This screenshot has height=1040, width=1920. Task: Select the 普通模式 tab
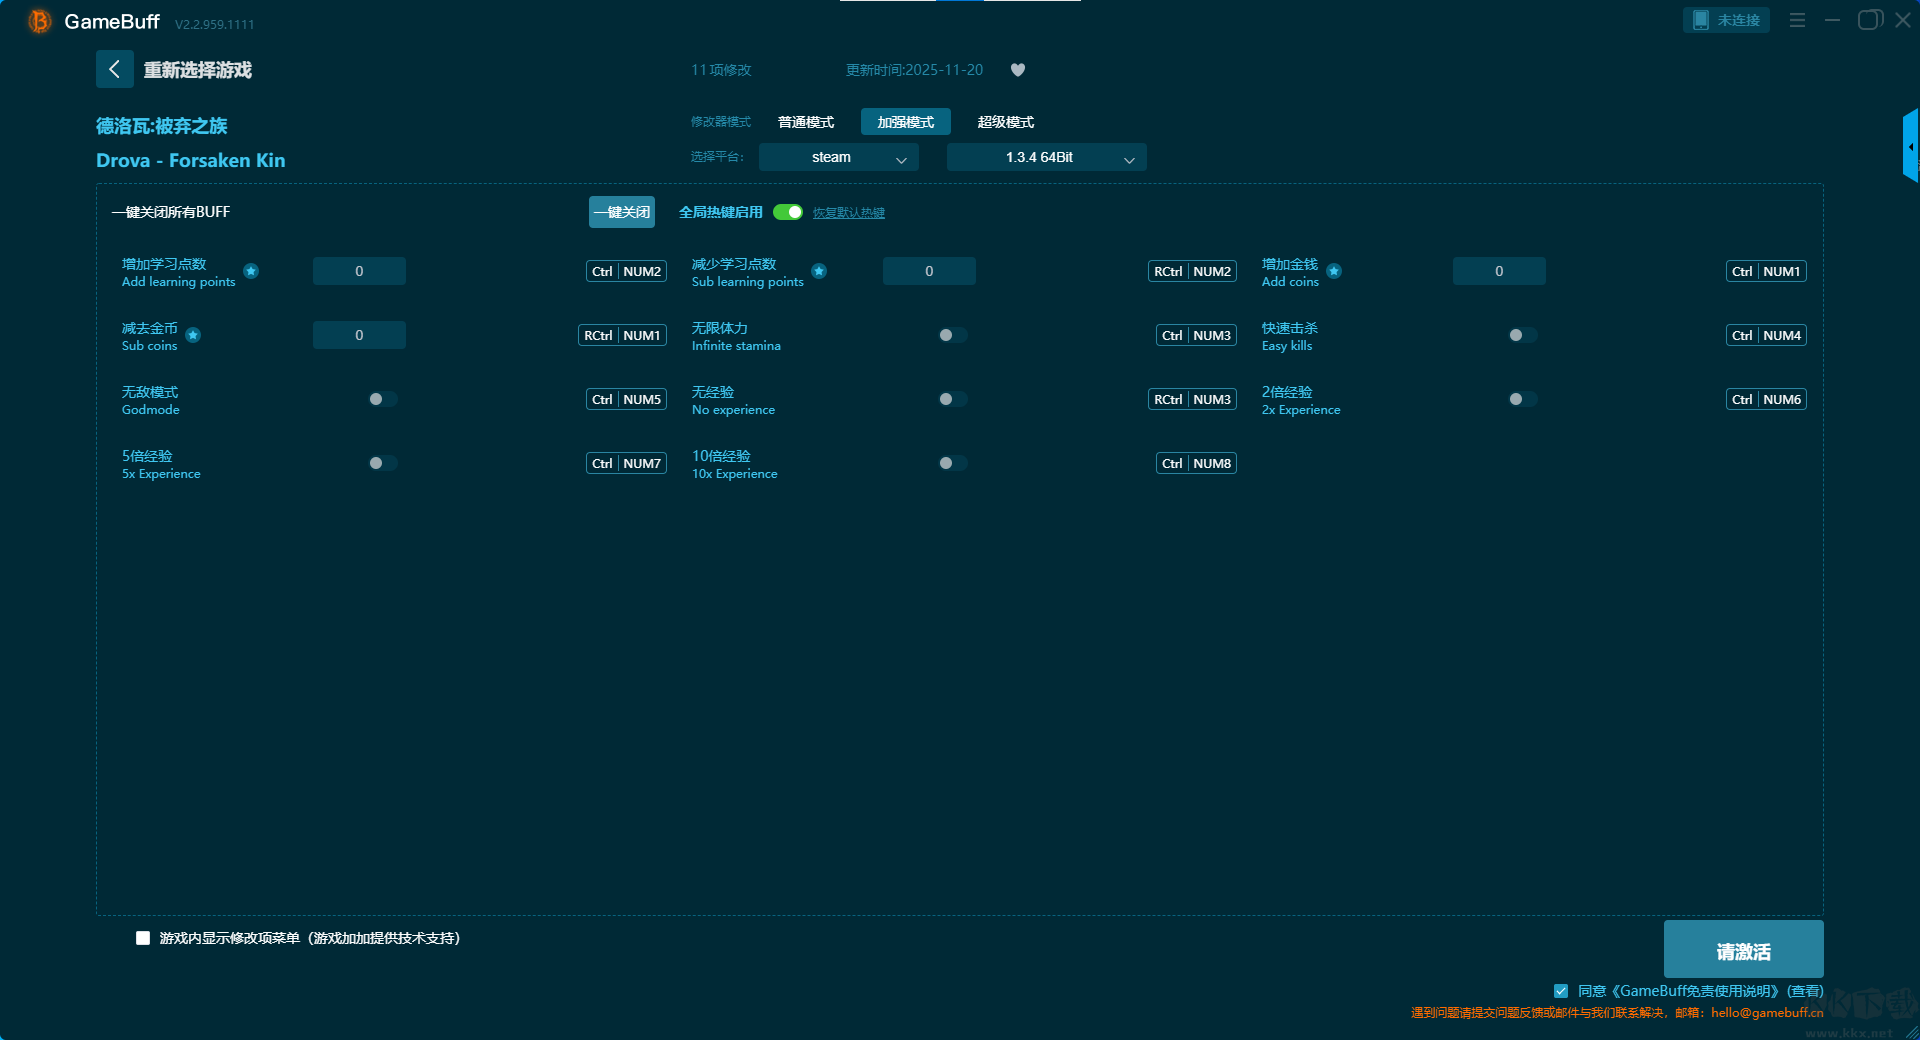pyautogui.click(x=806, y=122)
